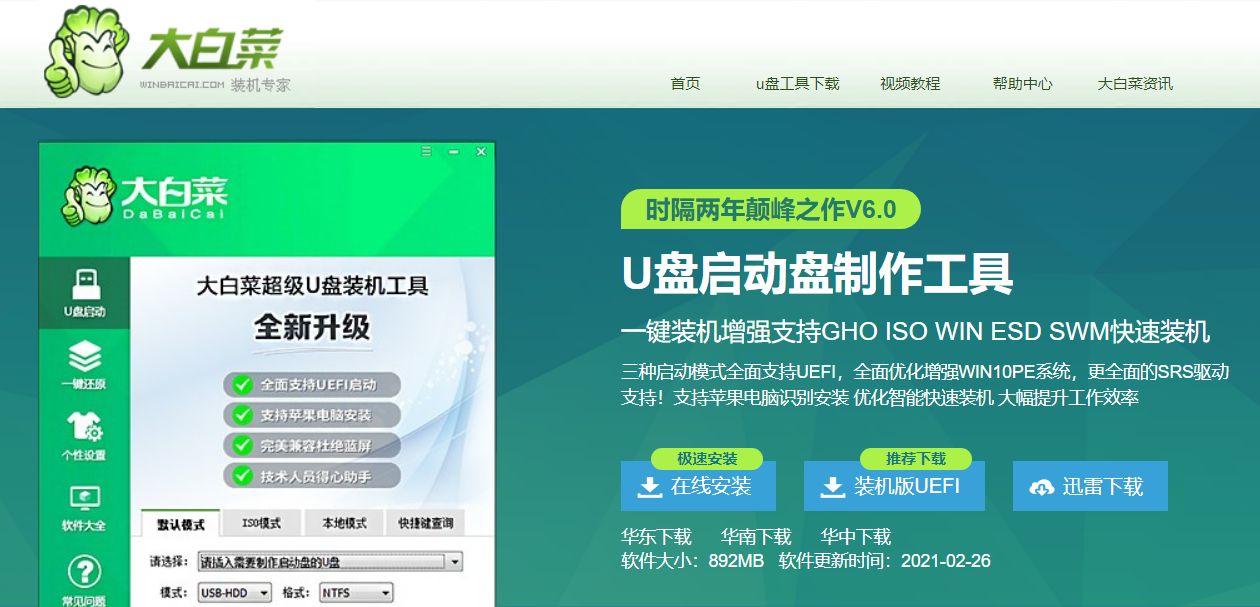
Task: Click the 完美兼容杜绝蓝屏 check icon
Action: 242,444
